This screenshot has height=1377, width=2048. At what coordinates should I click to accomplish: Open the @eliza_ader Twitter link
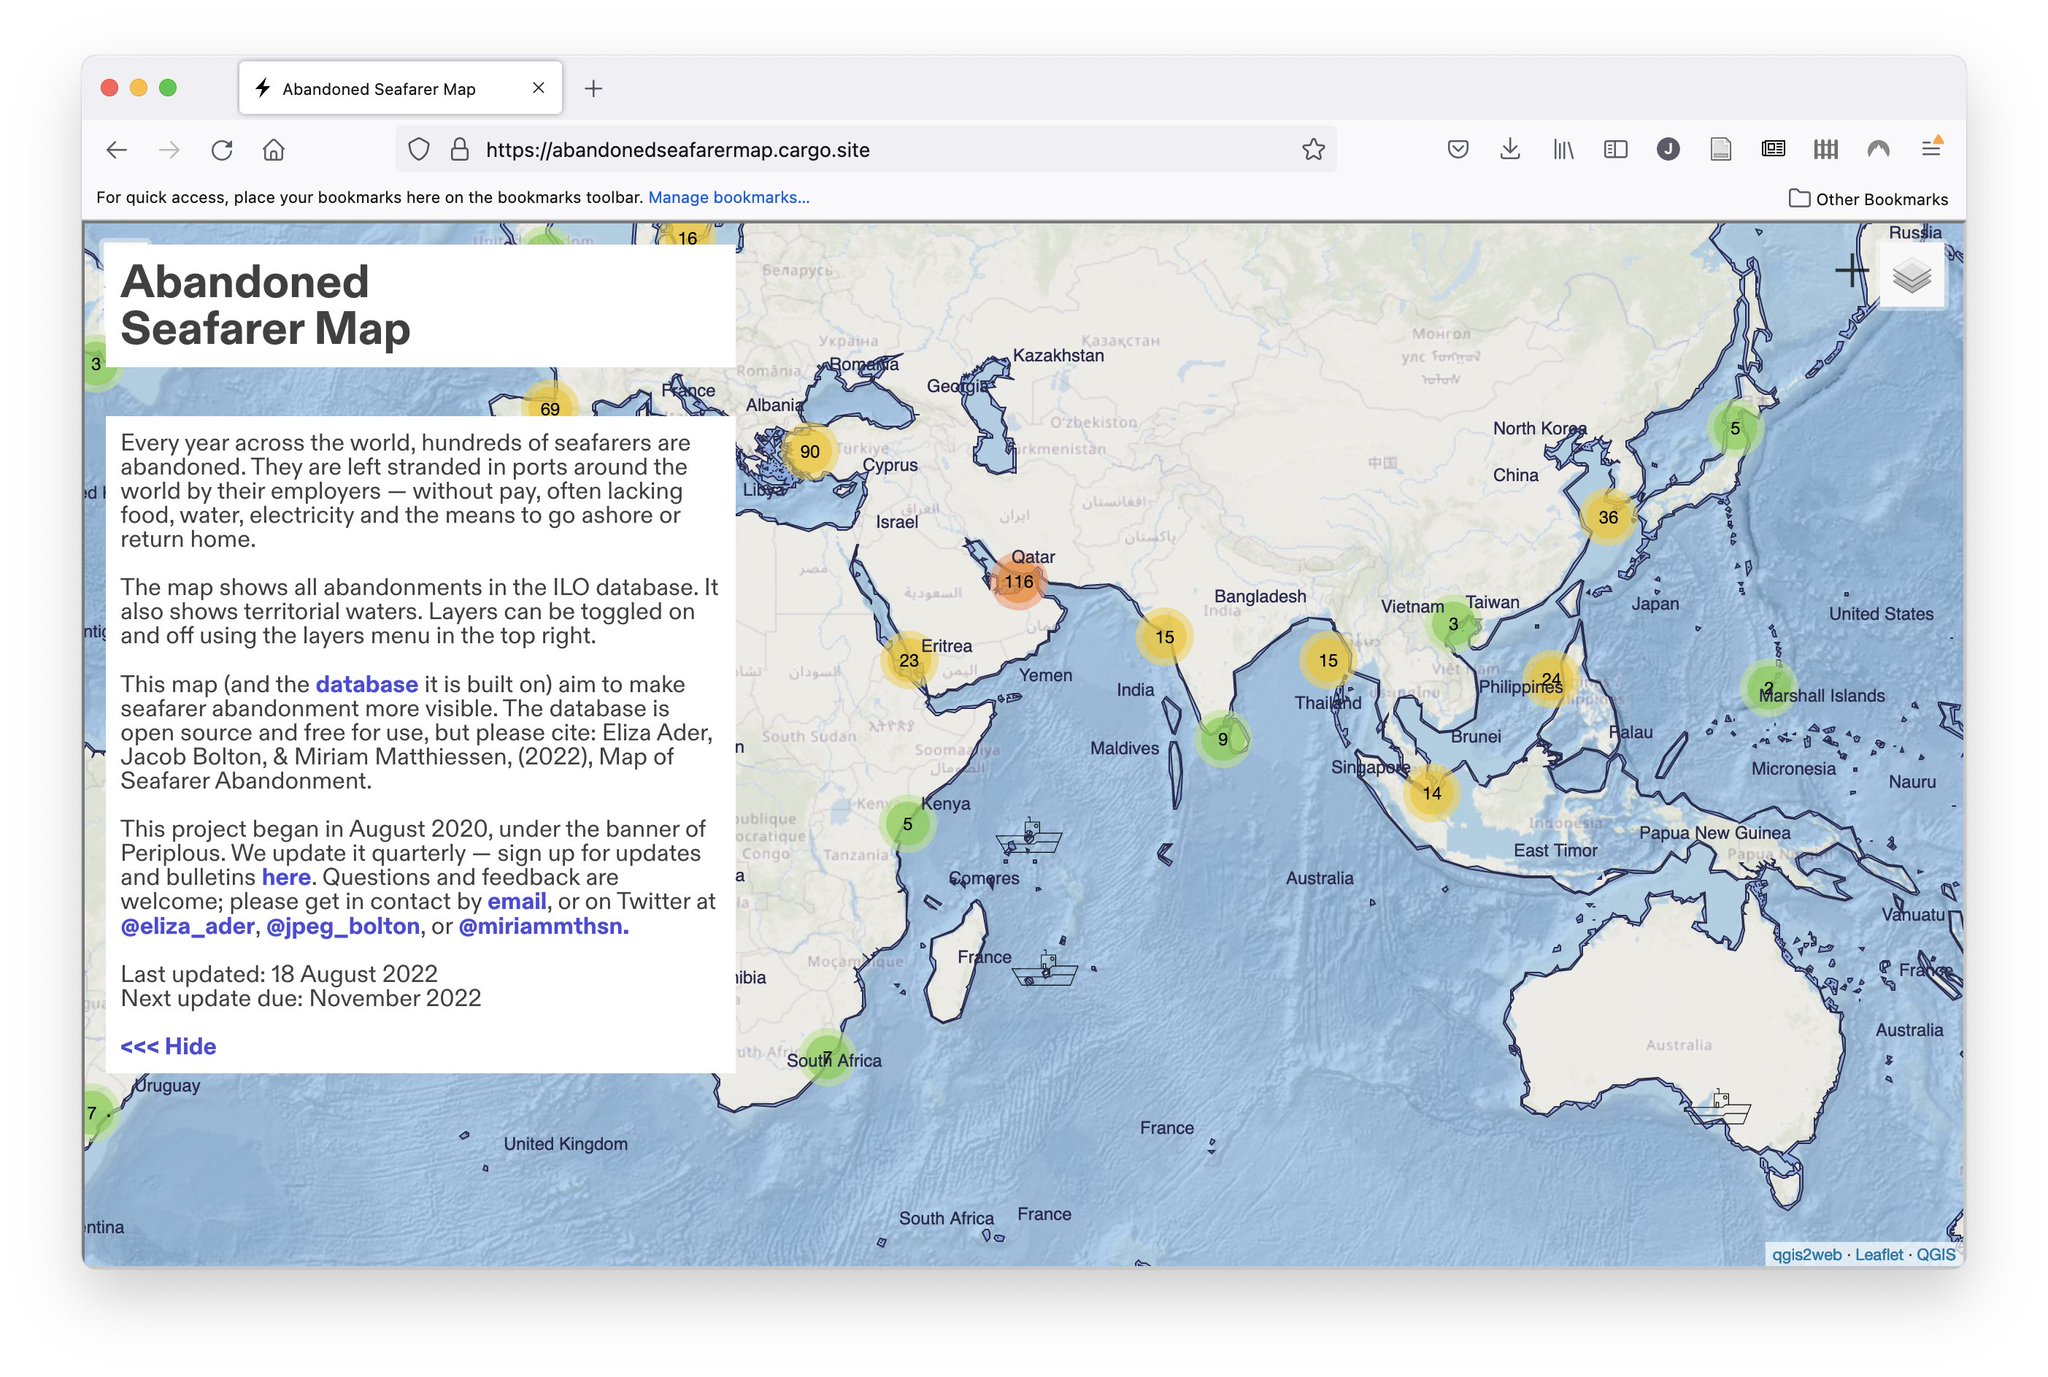point(187,926)
